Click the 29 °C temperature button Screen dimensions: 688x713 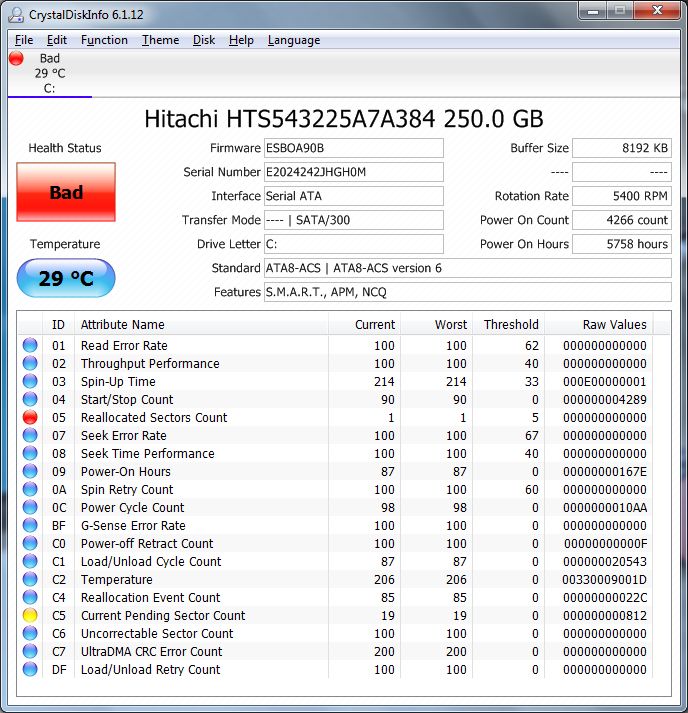(66, 278)
